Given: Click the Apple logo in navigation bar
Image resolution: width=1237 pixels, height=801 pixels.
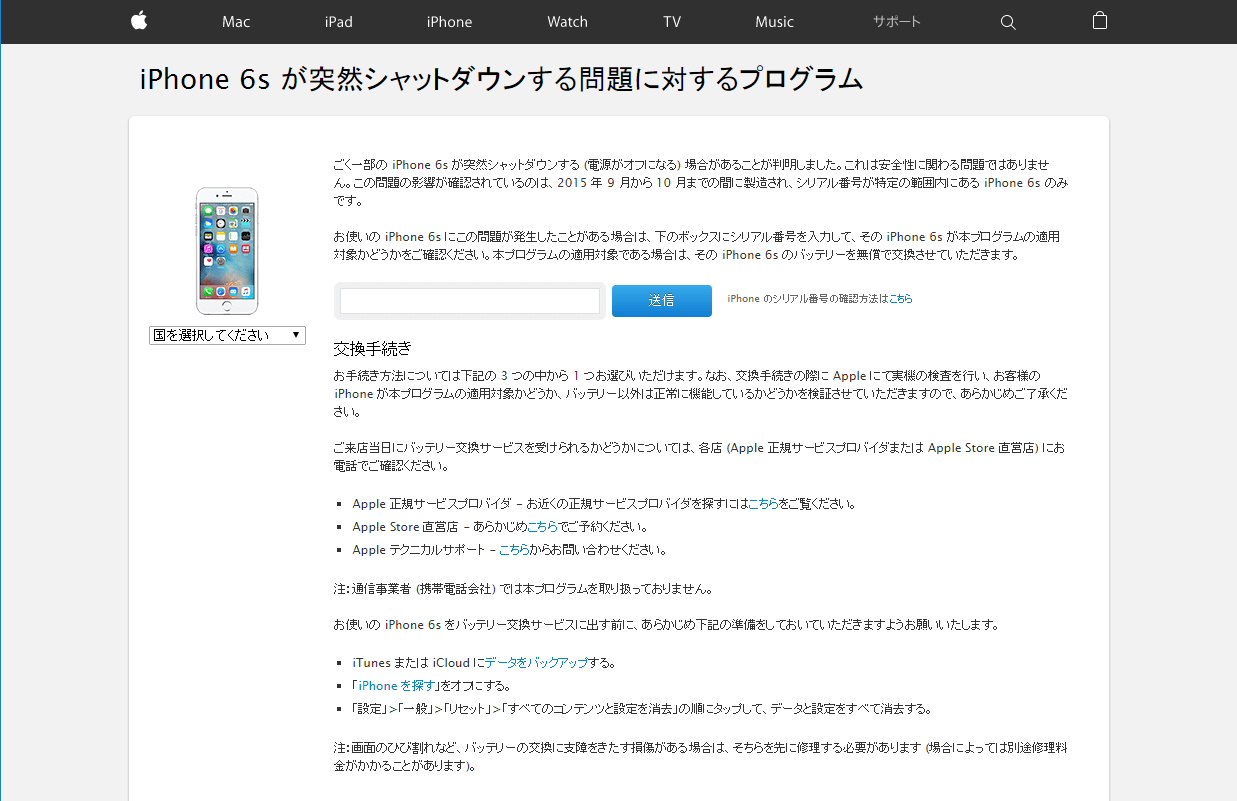Looking at the screenshot, I should [x=139, y=21].
